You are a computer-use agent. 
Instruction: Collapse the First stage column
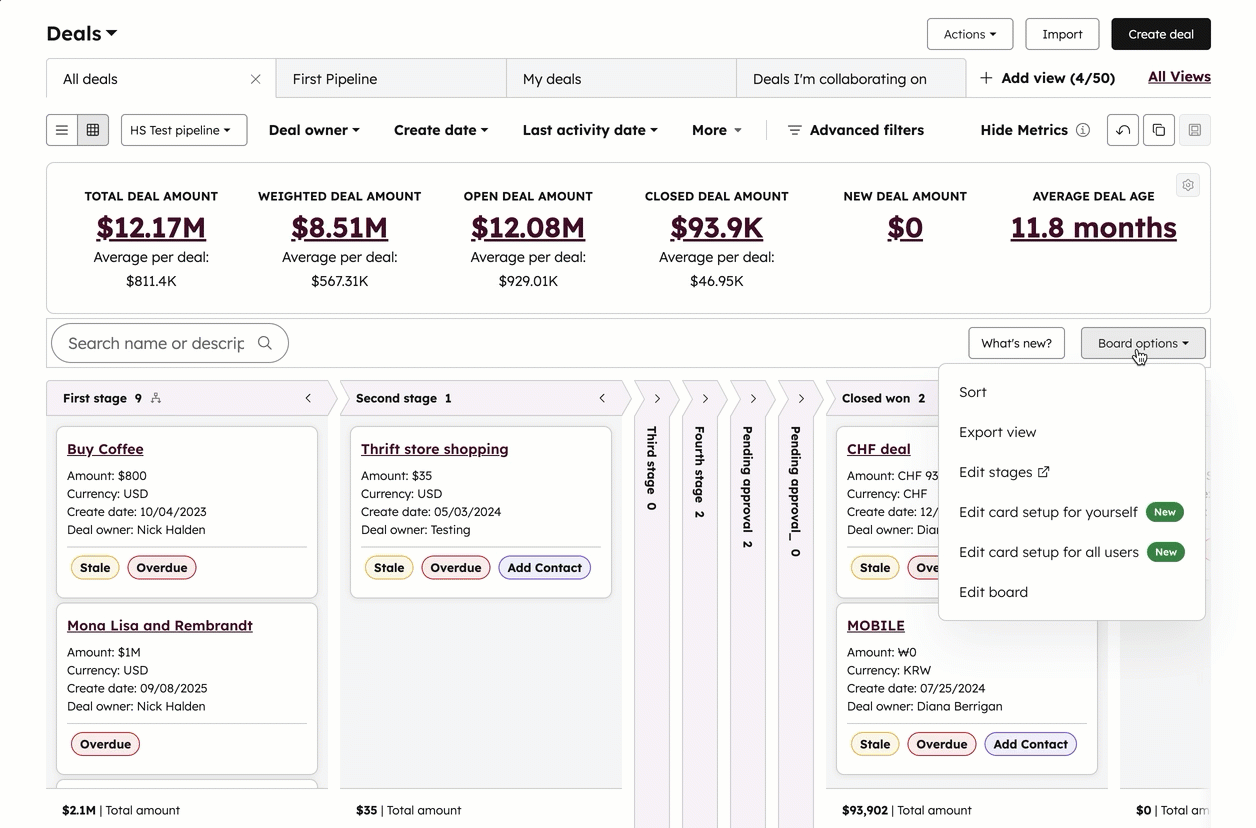(x=308, y=398)
